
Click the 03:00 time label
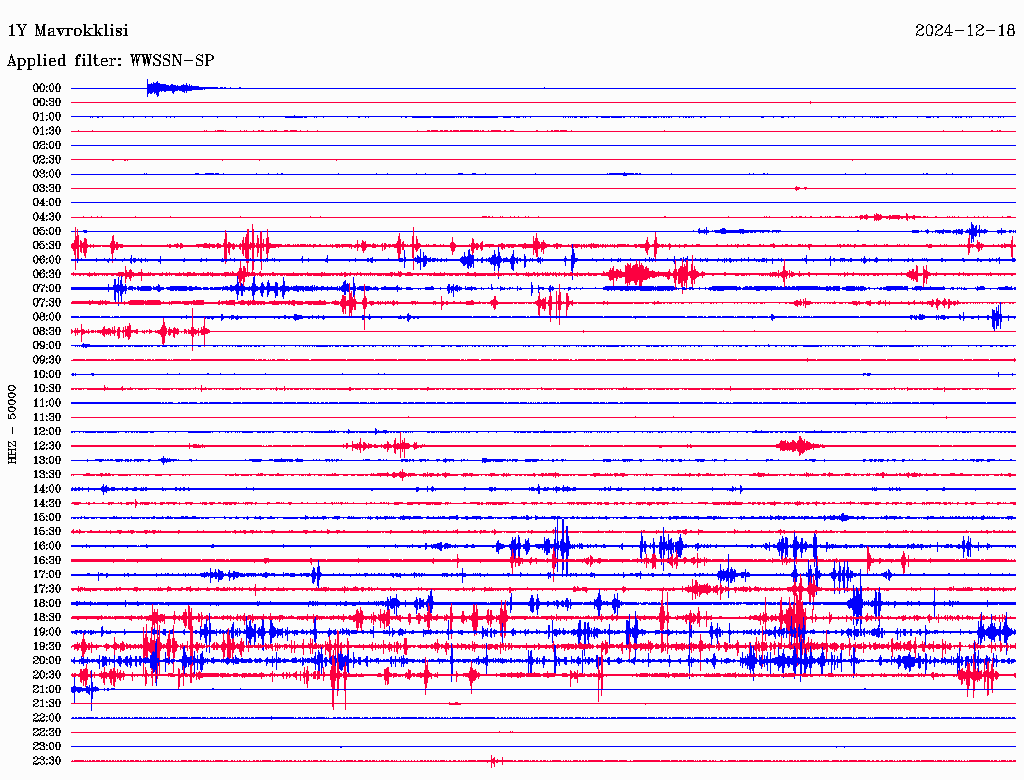point(47,174)
